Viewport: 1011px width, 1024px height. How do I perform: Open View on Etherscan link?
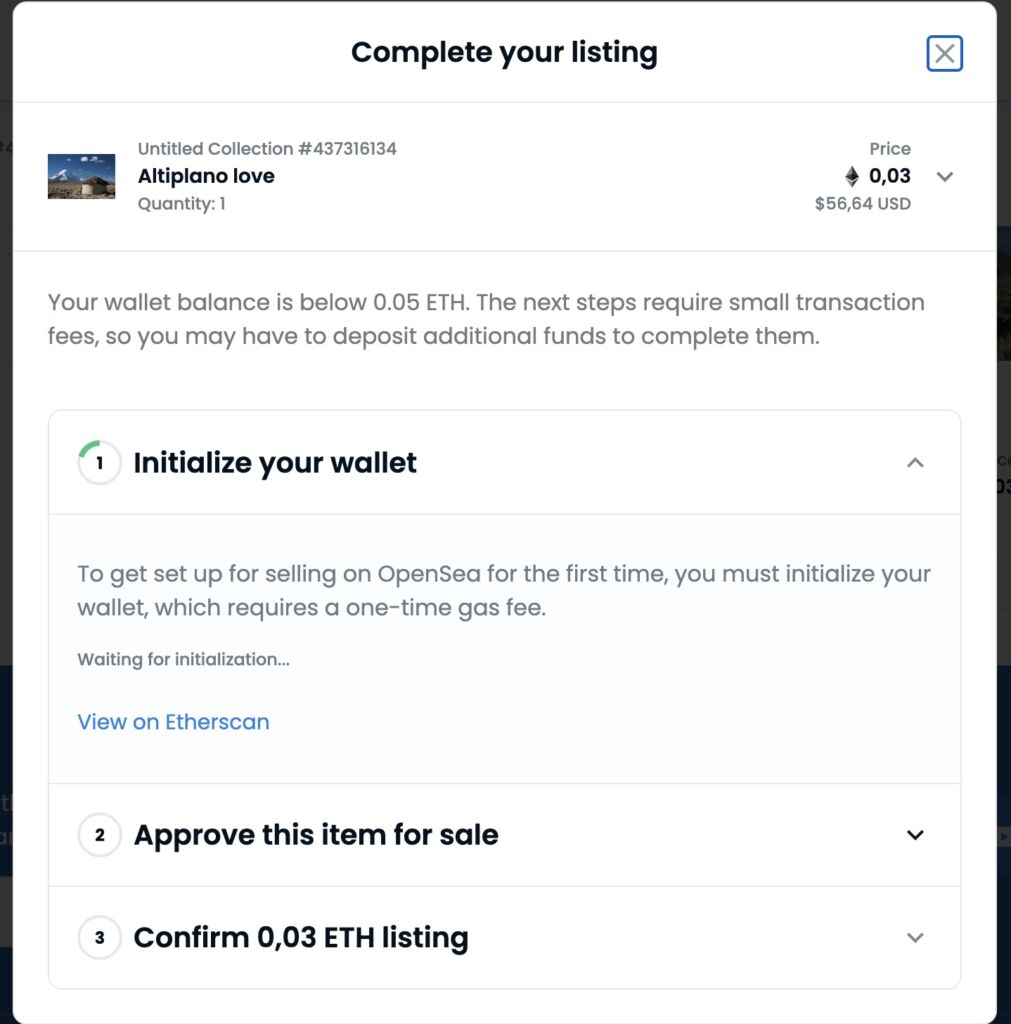(x=173, y=722)
